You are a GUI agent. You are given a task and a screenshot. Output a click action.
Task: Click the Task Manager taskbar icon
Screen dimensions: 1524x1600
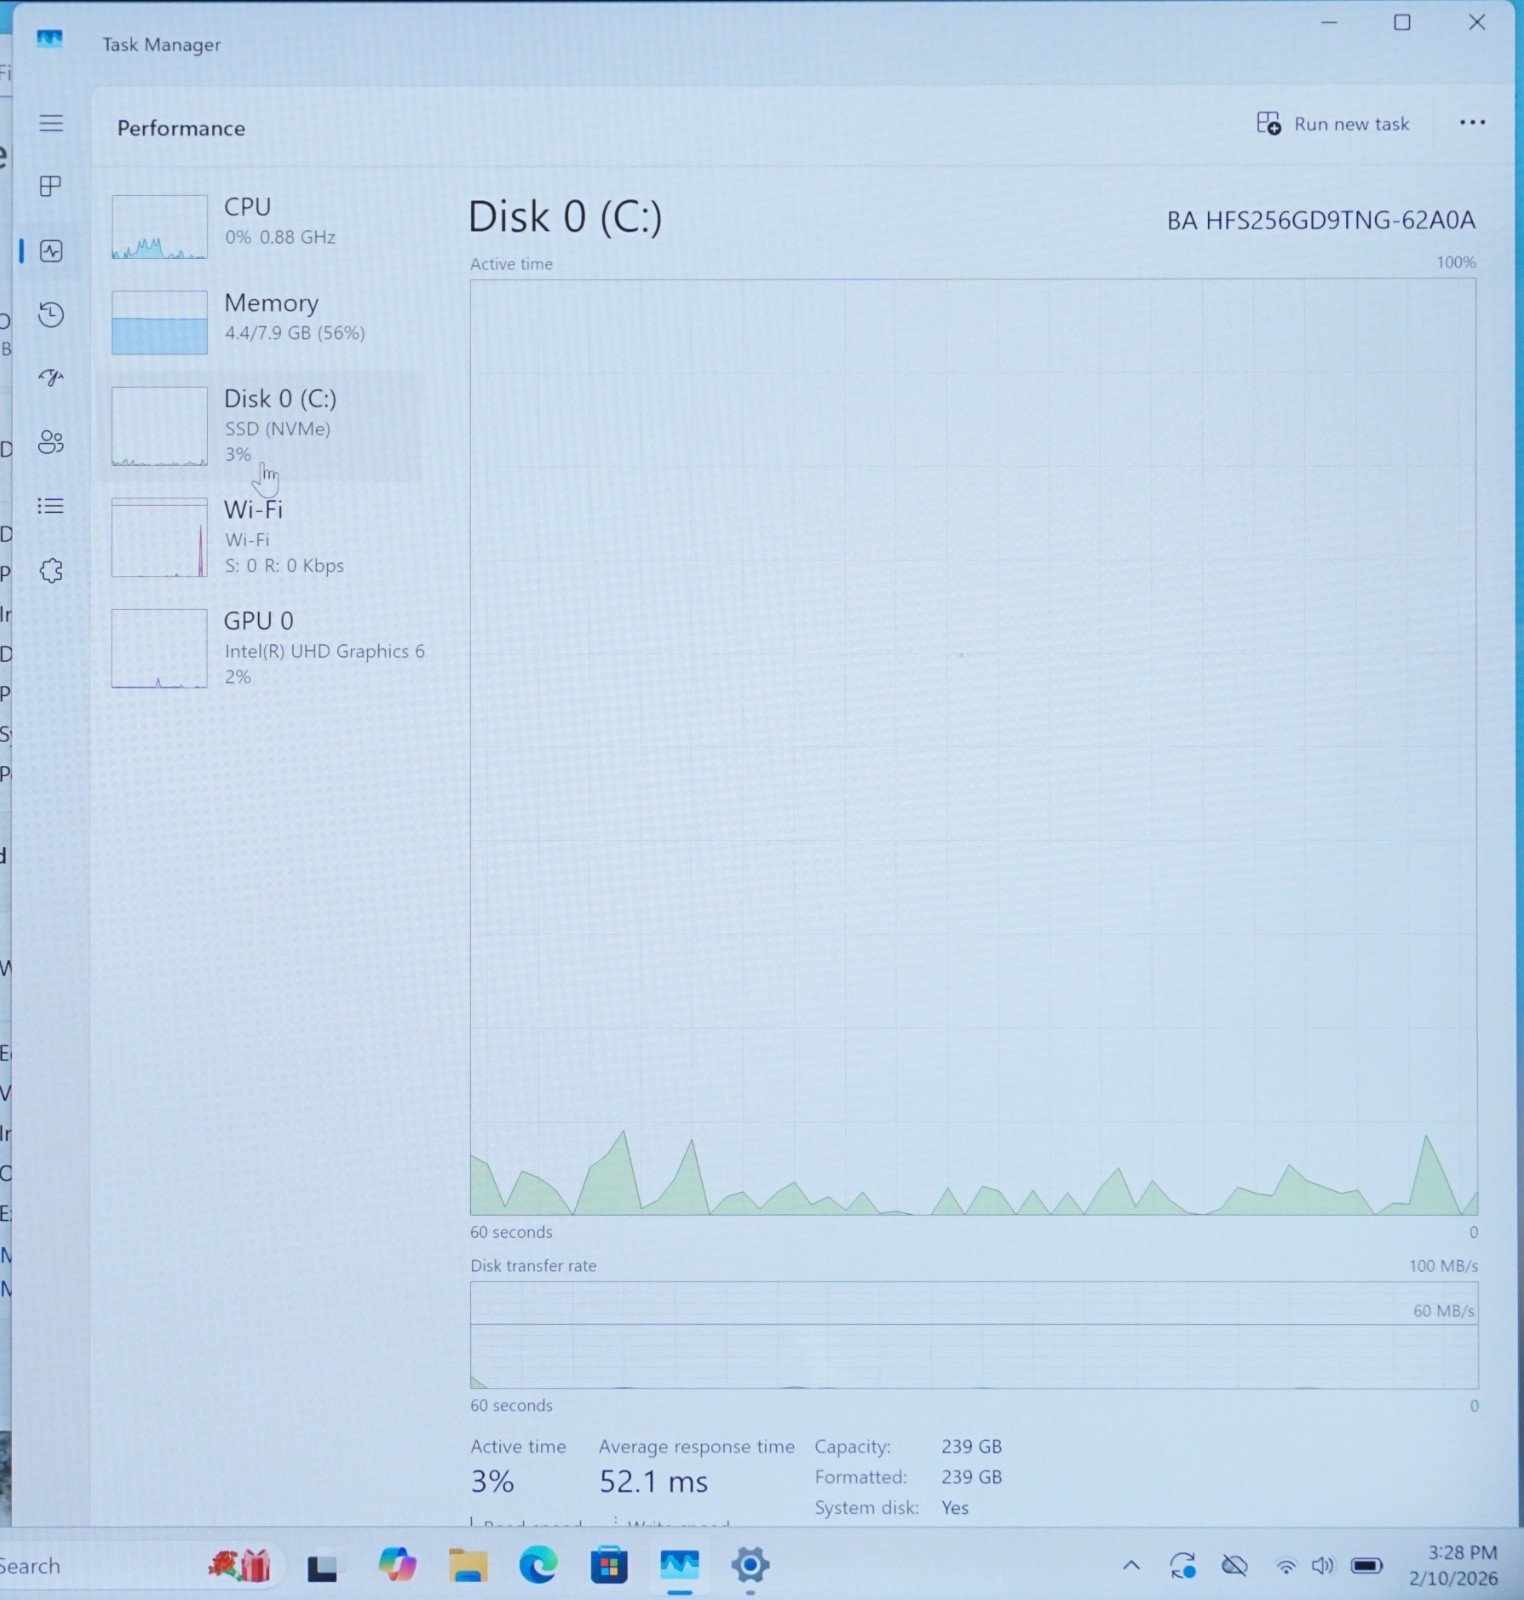pyautogui.click(x=679, y=1565)
